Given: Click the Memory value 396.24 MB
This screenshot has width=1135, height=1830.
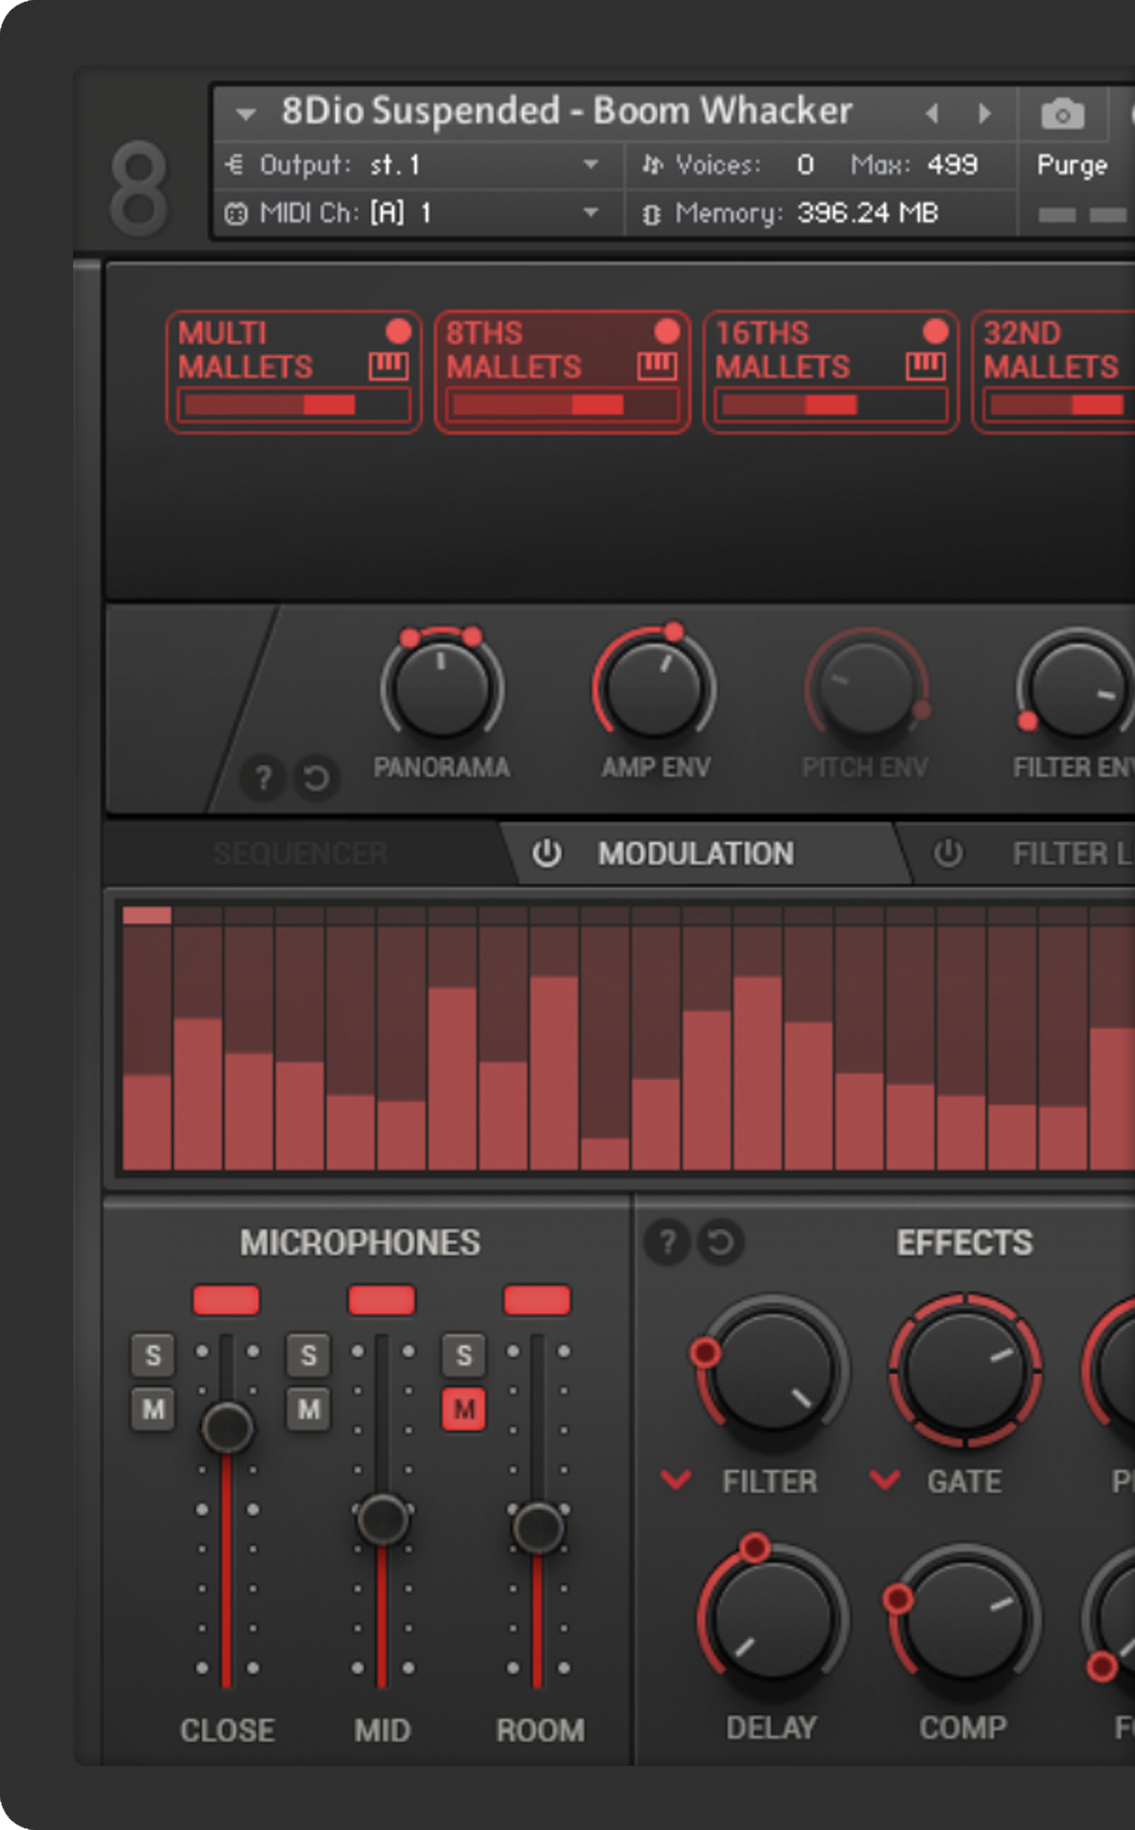Looking at the screenshot, I should [867, 213].
